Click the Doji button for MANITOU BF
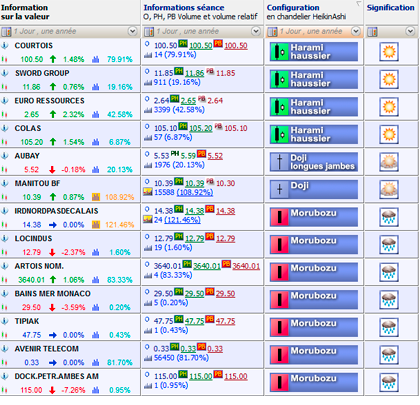Image resolution: width=420 pixels, height=405 pixels. pos(314,190)
